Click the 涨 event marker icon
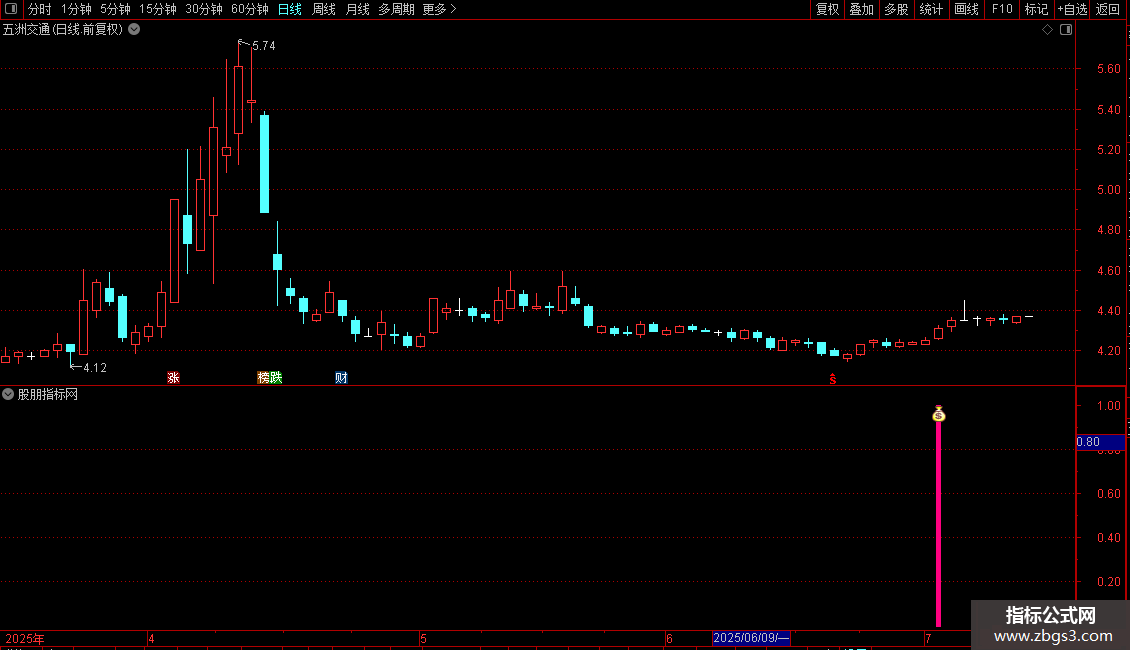The image size is (1130, 650). (173, 378)
